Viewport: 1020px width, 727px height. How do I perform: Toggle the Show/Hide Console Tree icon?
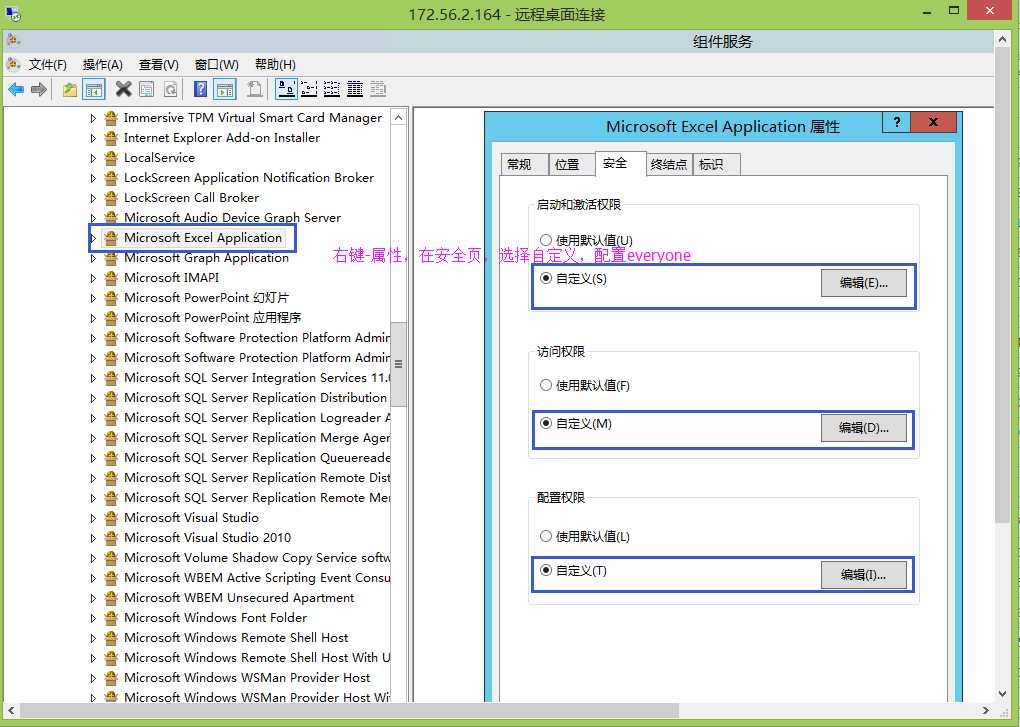(x=94, y=89)
